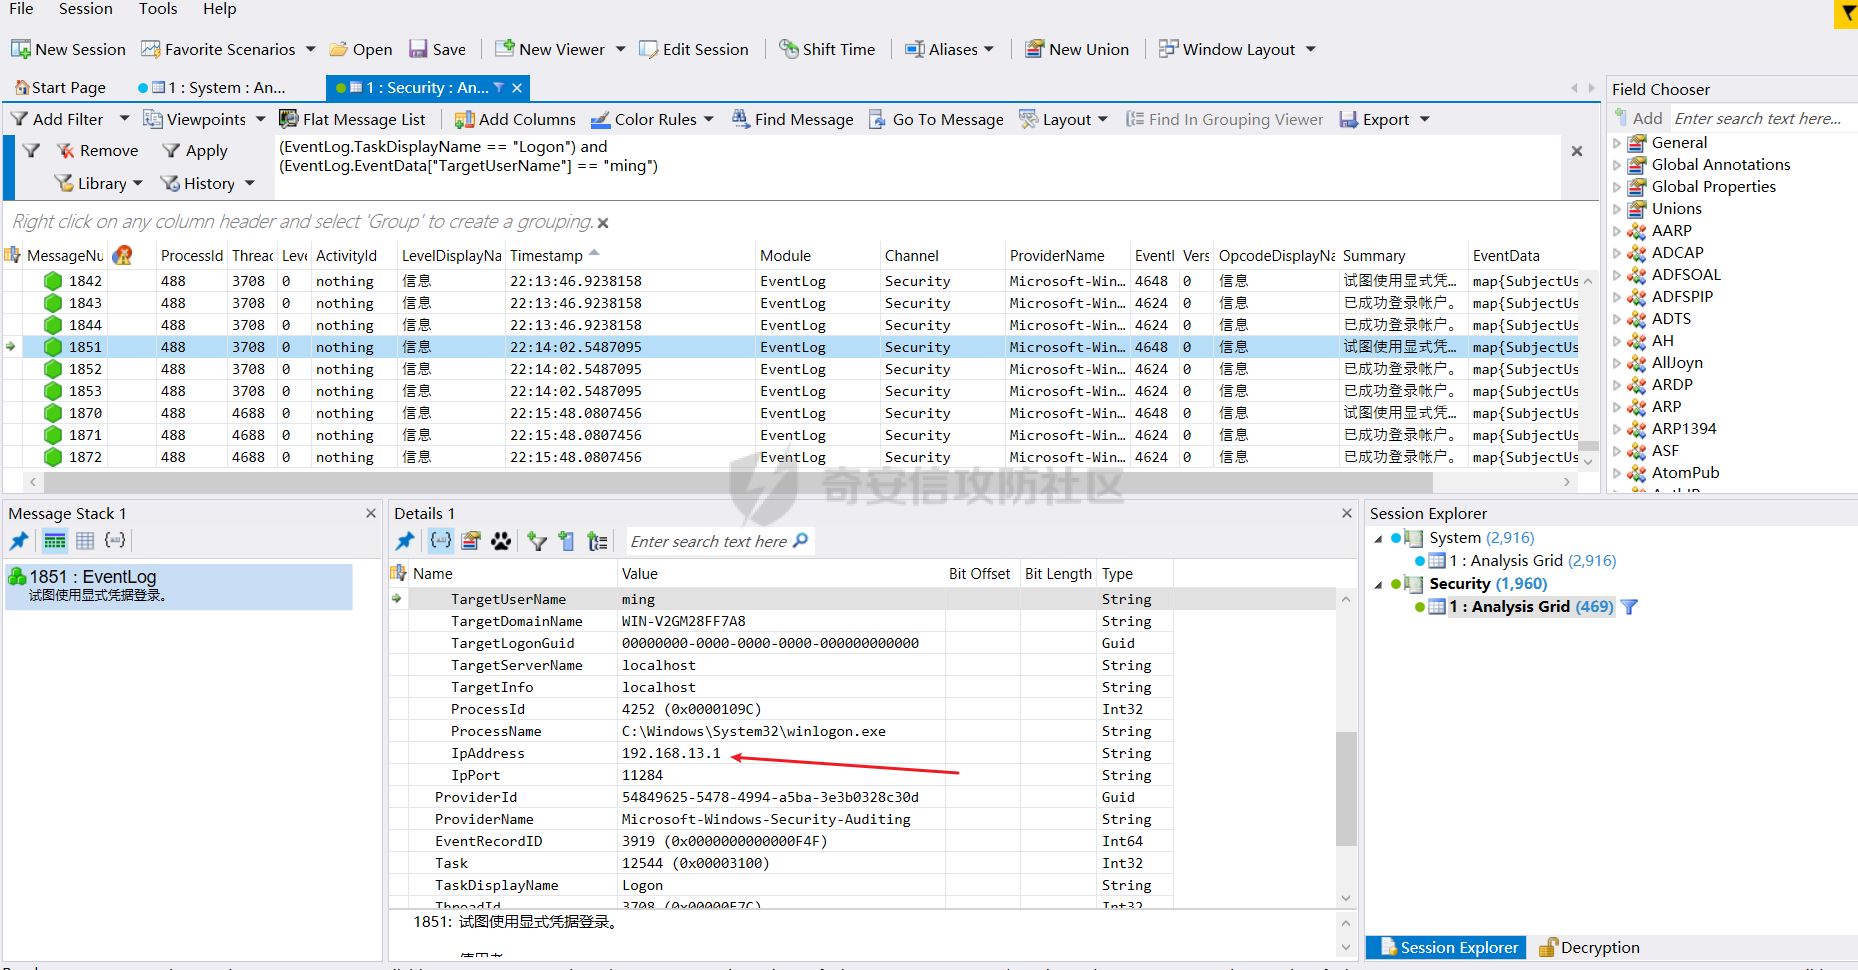Click the Details pin icon
The width and height of the screenshot is (1858, 970).
click(x=405, y=541)
